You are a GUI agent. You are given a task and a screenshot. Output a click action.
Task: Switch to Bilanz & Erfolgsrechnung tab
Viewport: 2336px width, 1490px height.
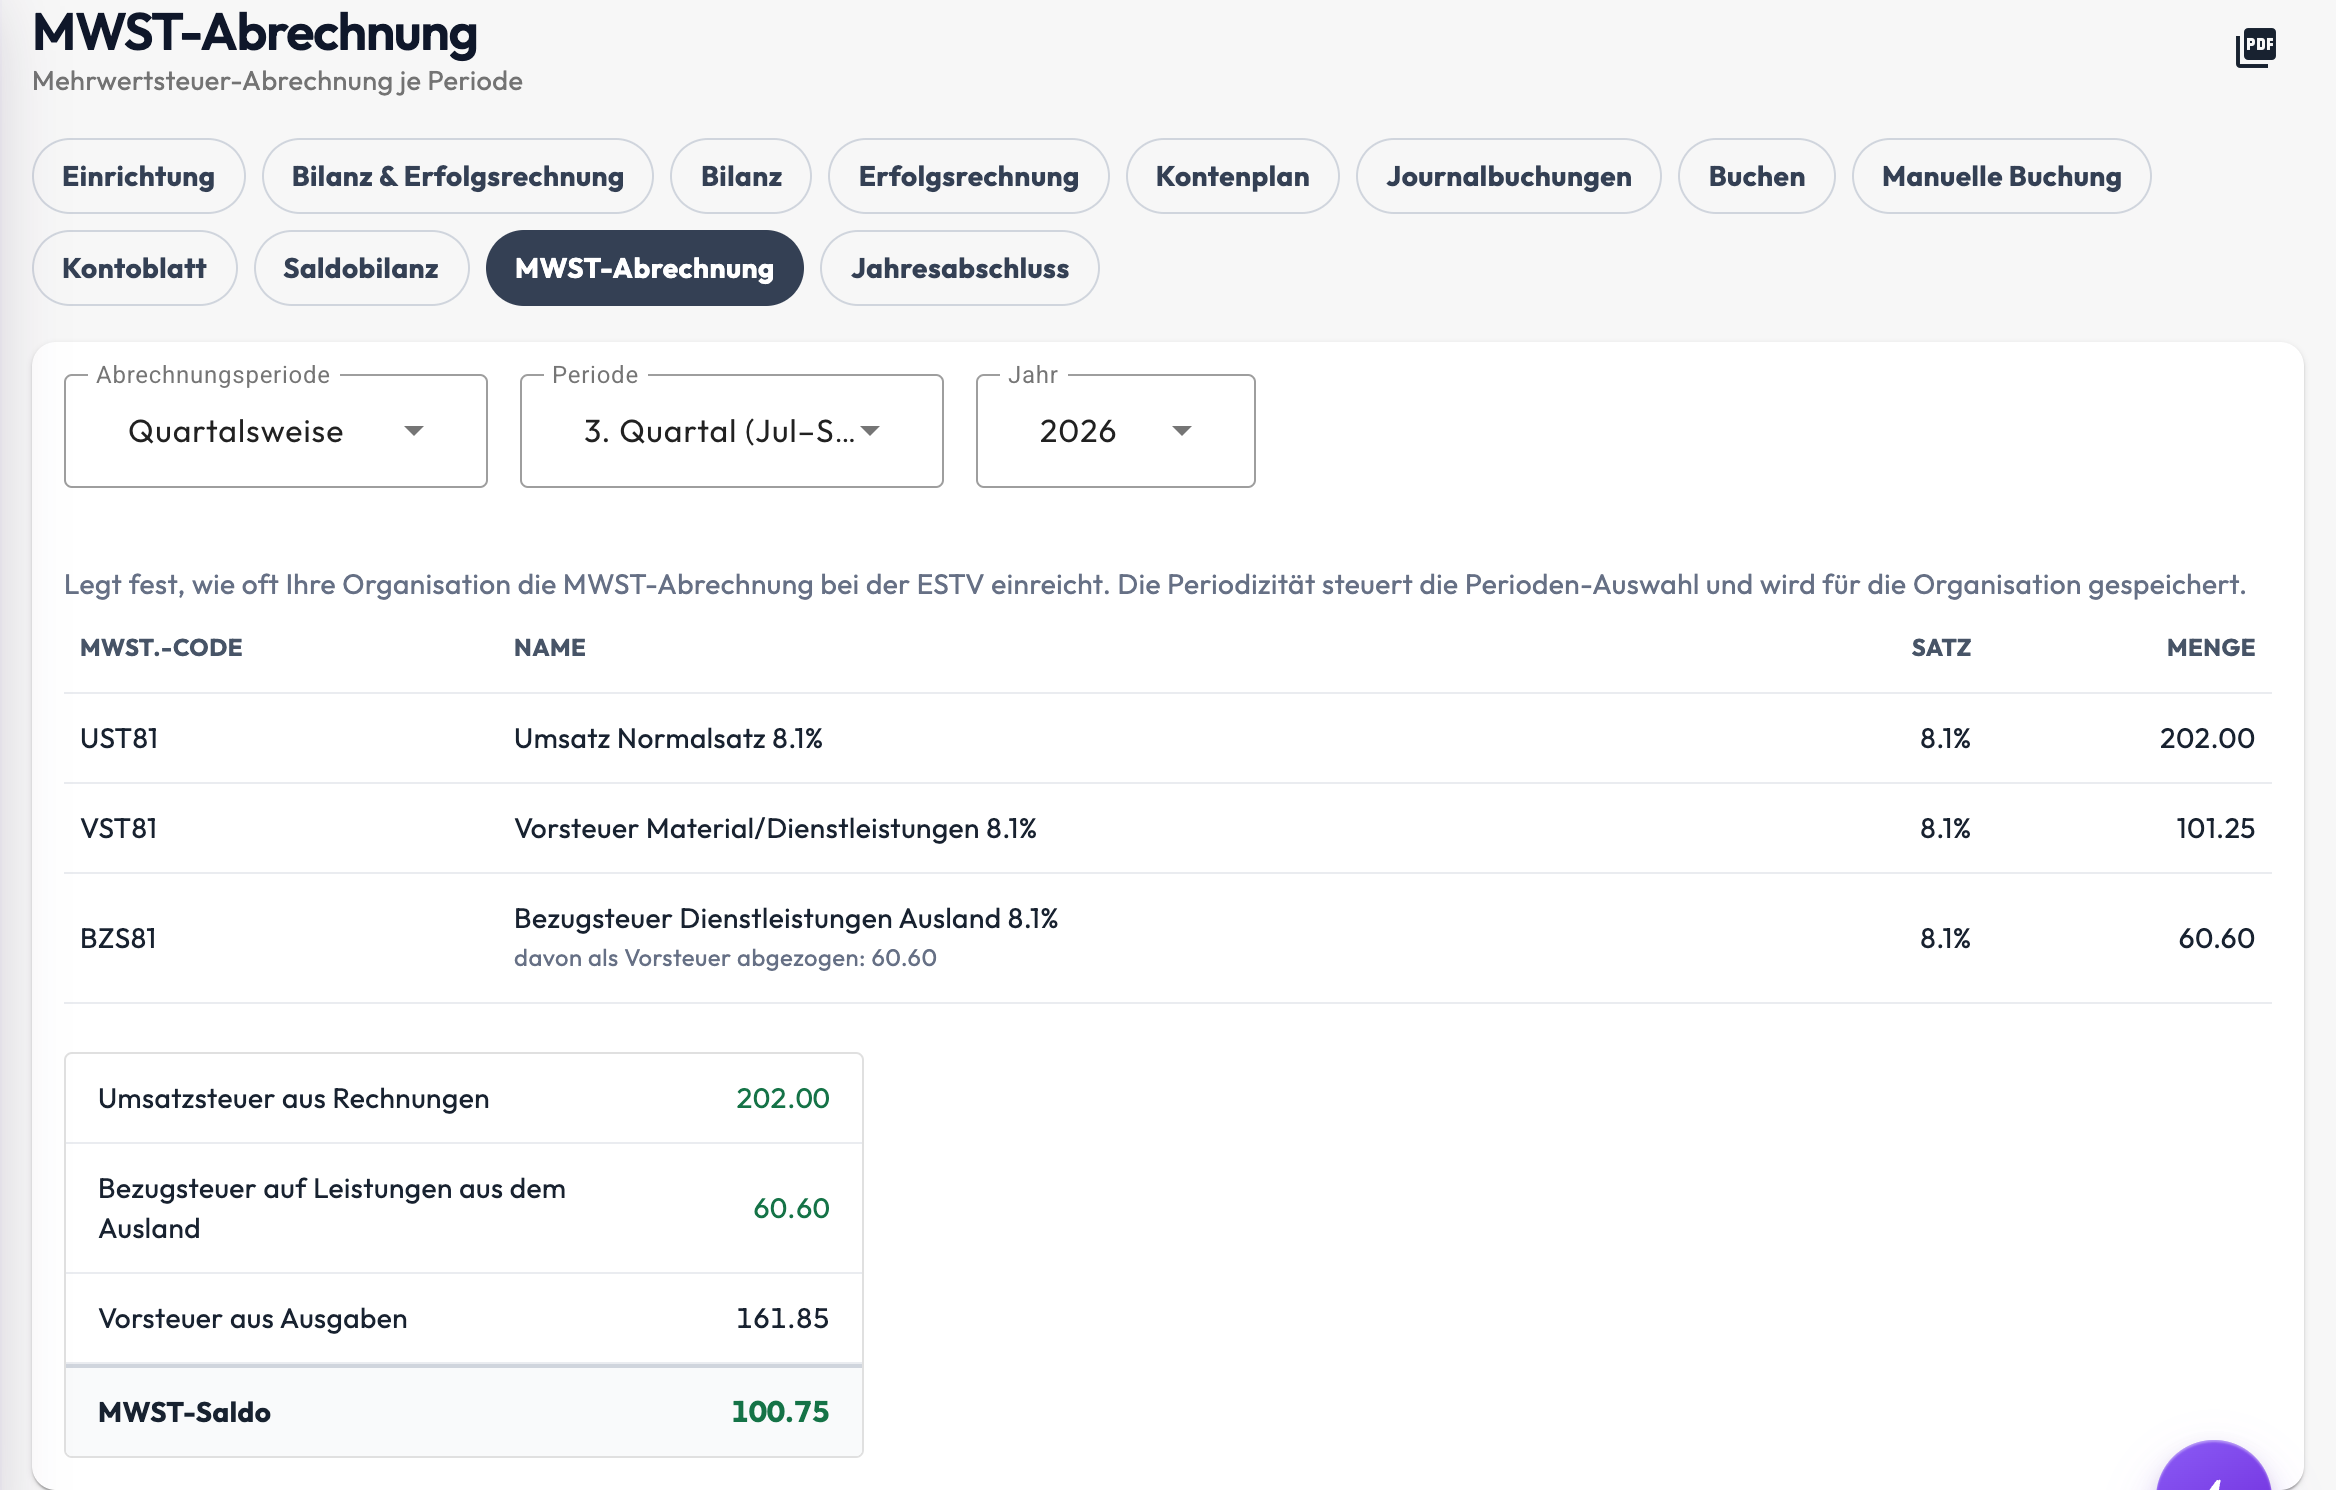(457, 176)
